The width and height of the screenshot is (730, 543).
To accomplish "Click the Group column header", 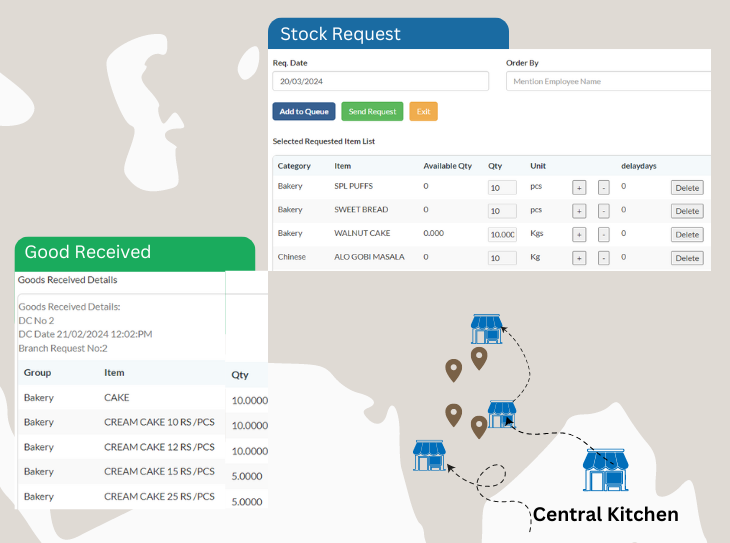I will click(x=37, y=373).
